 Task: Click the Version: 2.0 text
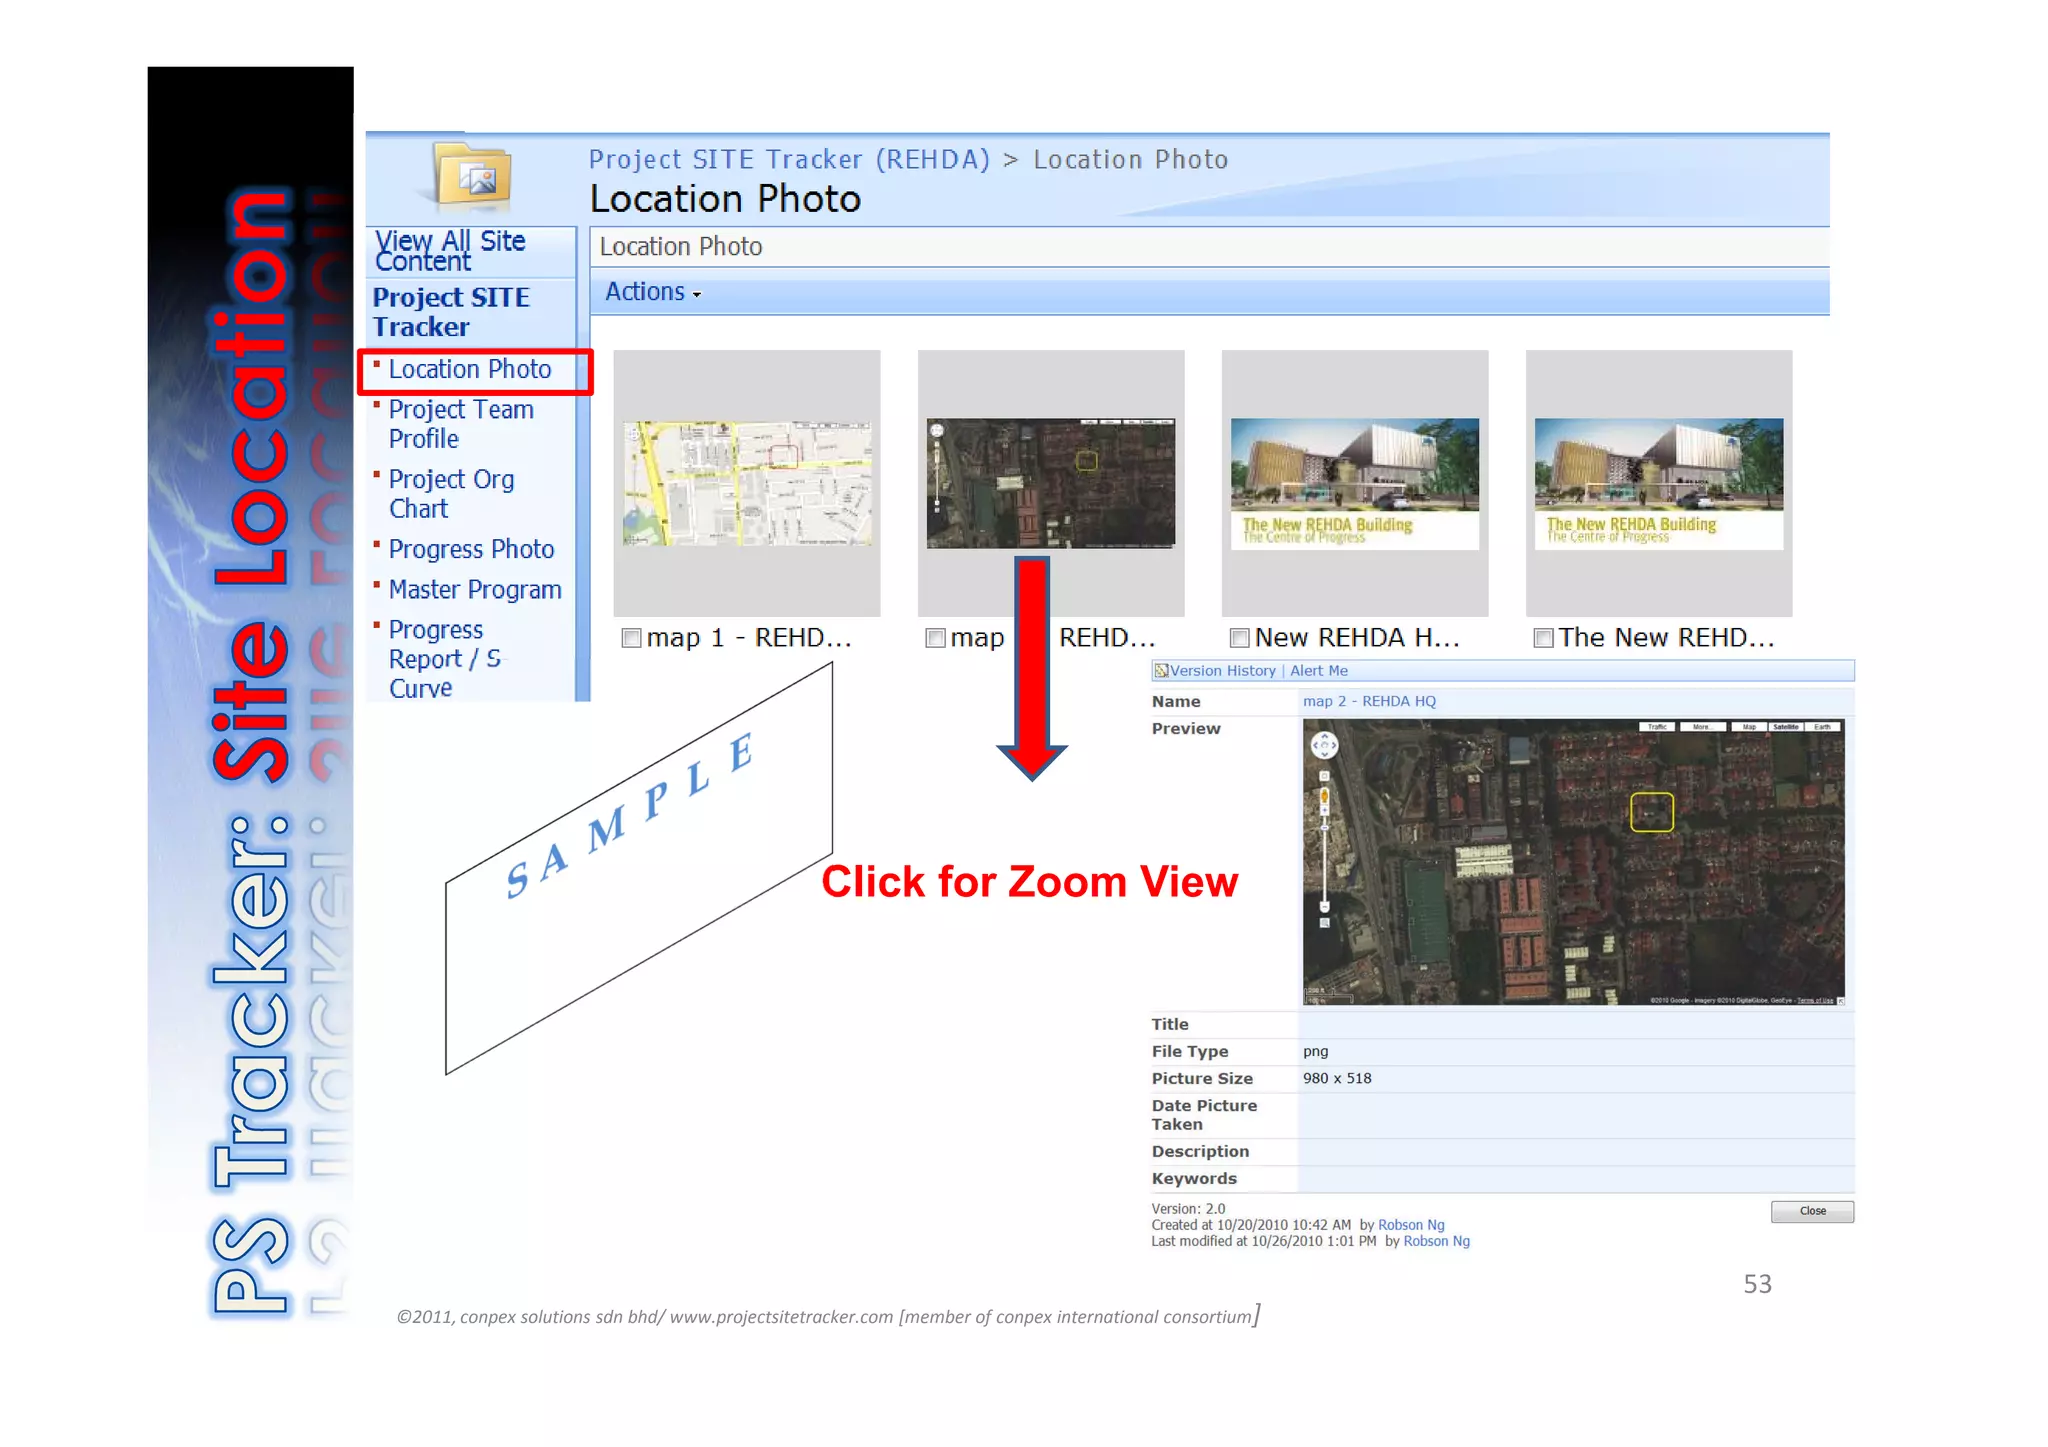point(1188,1209)
